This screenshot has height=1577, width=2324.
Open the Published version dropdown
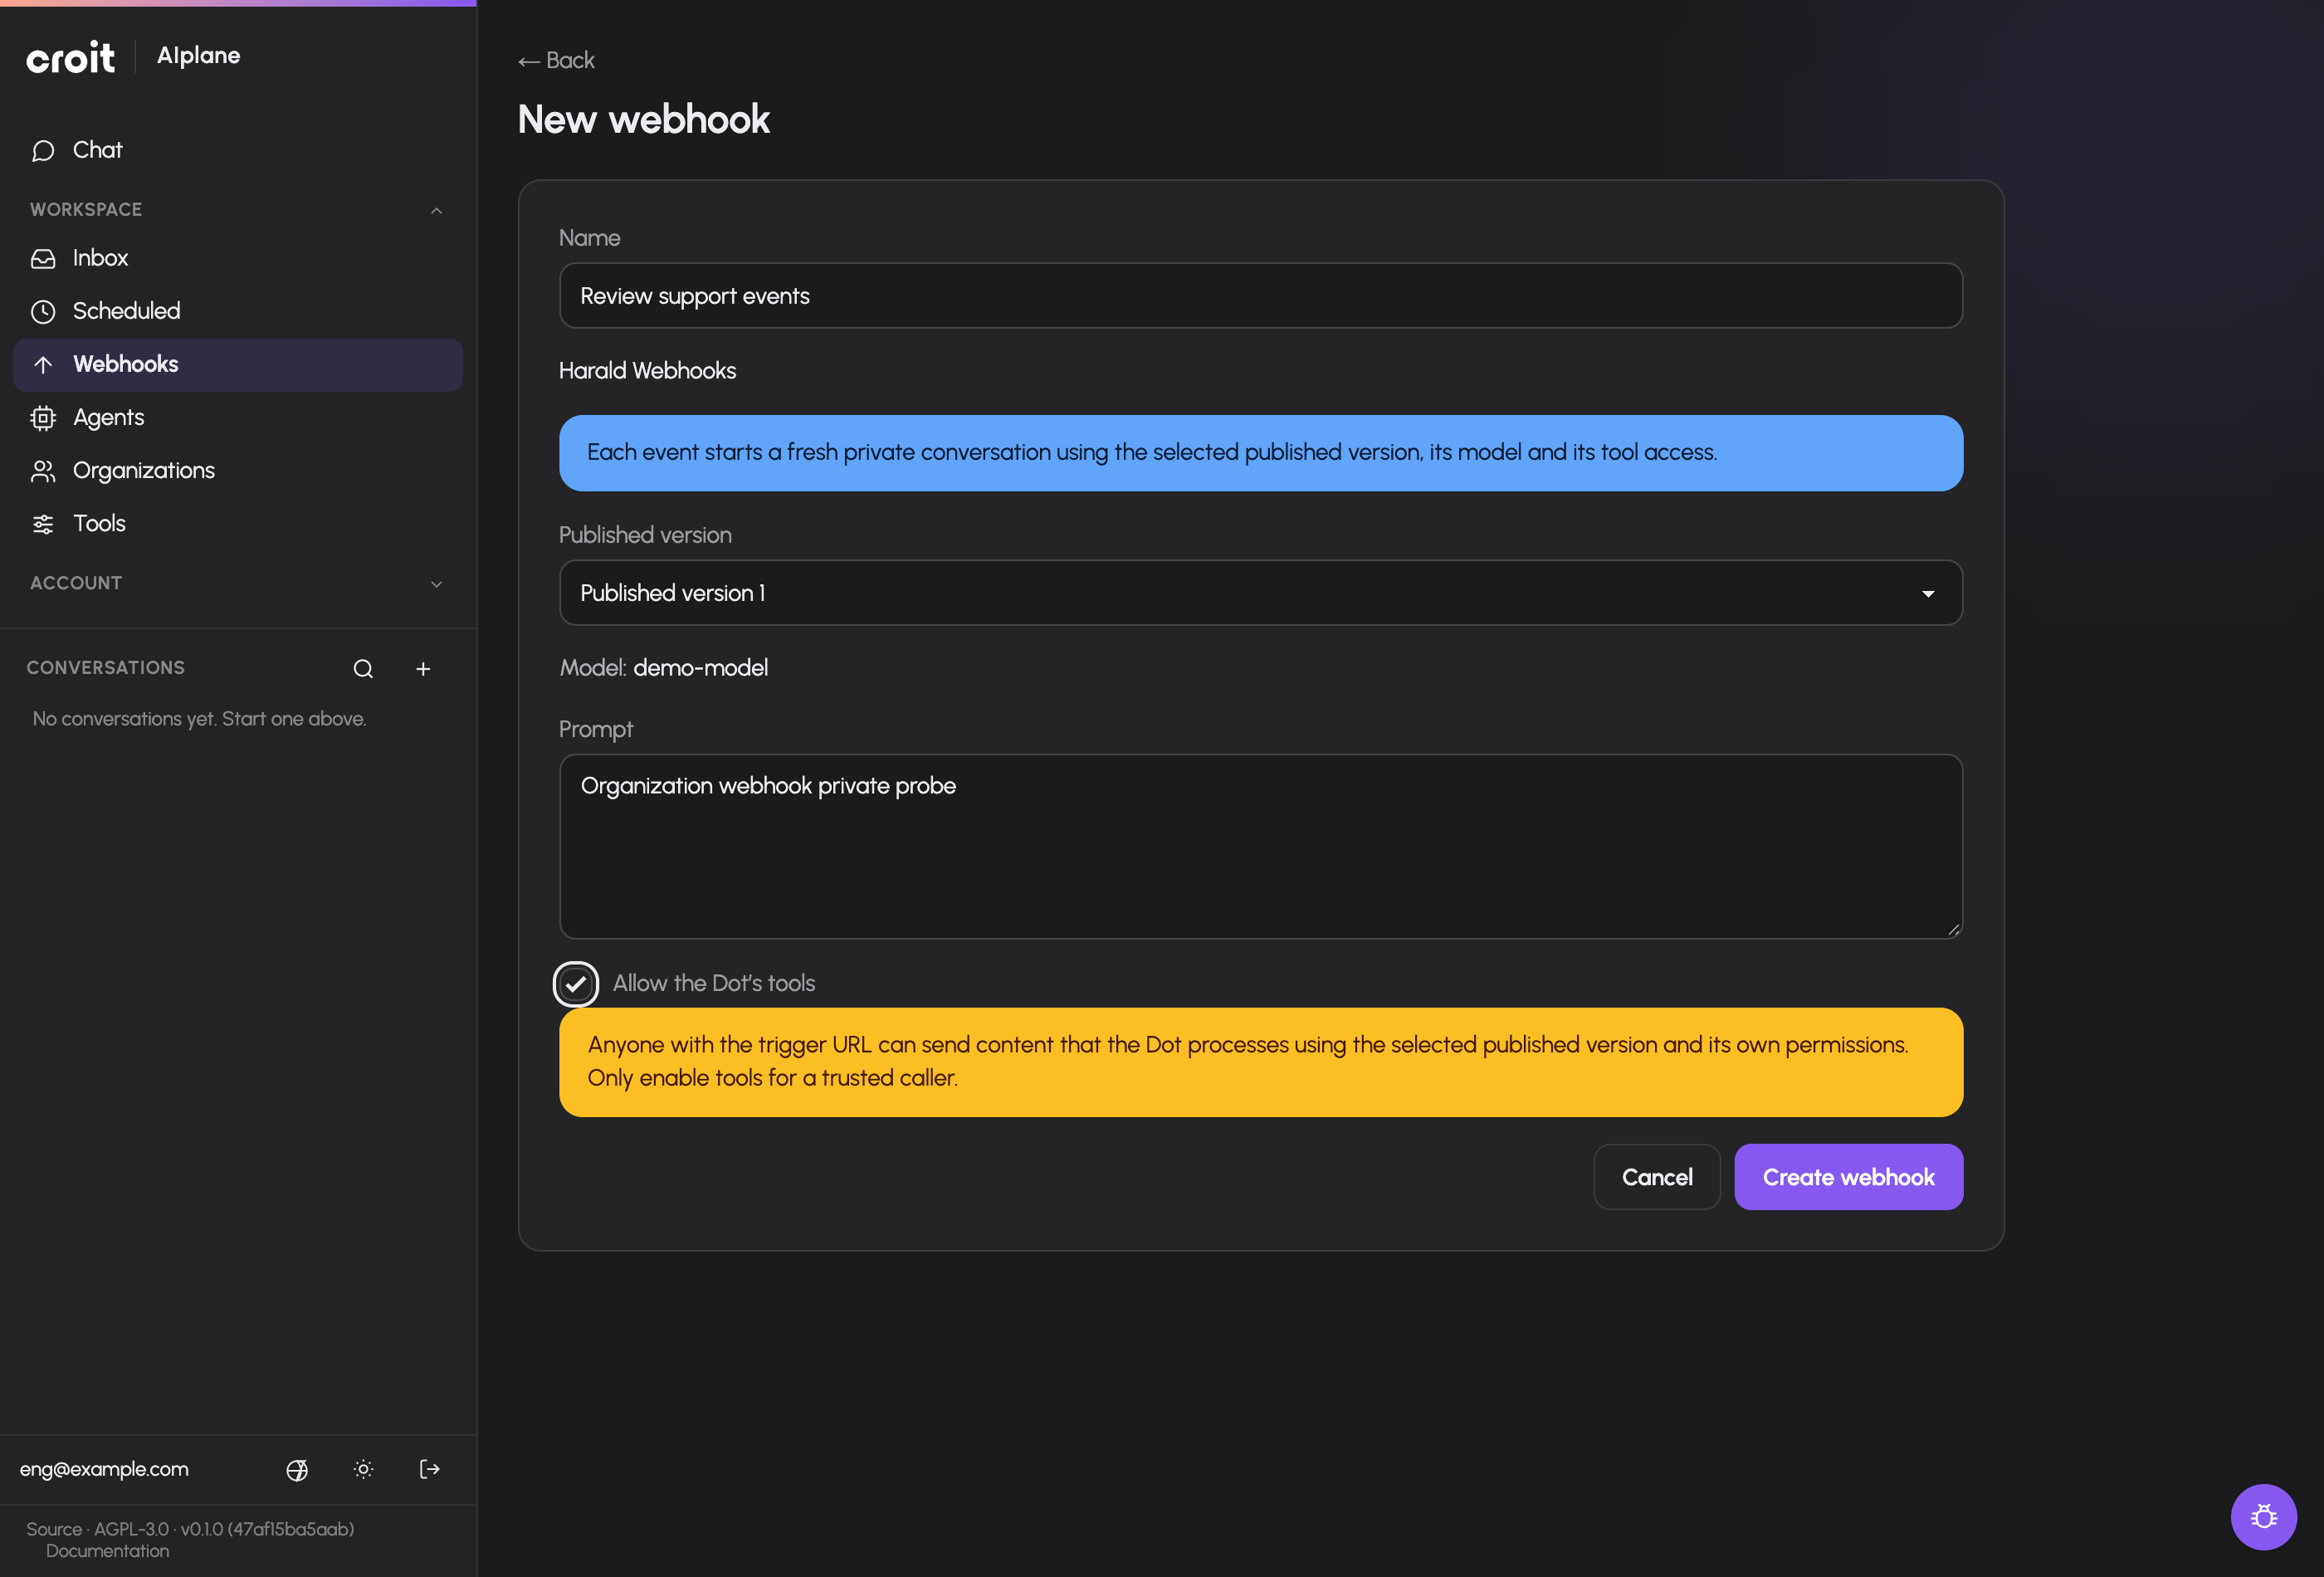click(x=1260, y=593)
